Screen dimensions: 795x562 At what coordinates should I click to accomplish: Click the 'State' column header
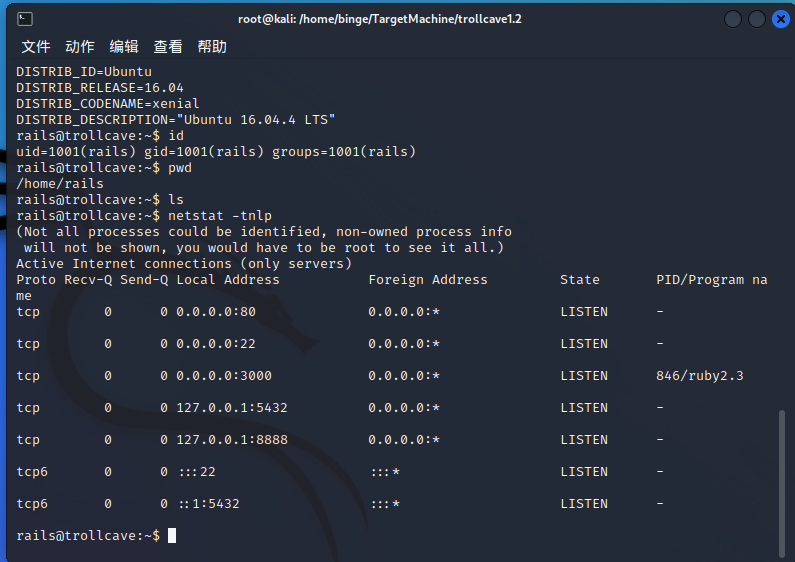[580, 279]
